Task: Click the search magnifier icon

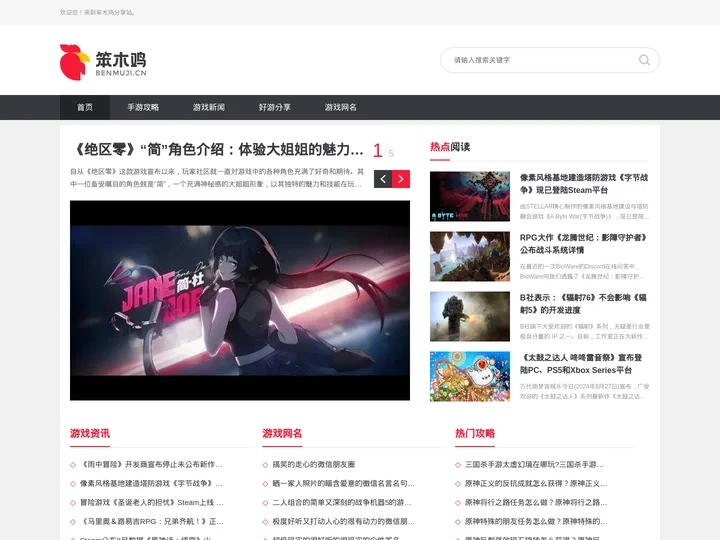Action: [644, 60]
